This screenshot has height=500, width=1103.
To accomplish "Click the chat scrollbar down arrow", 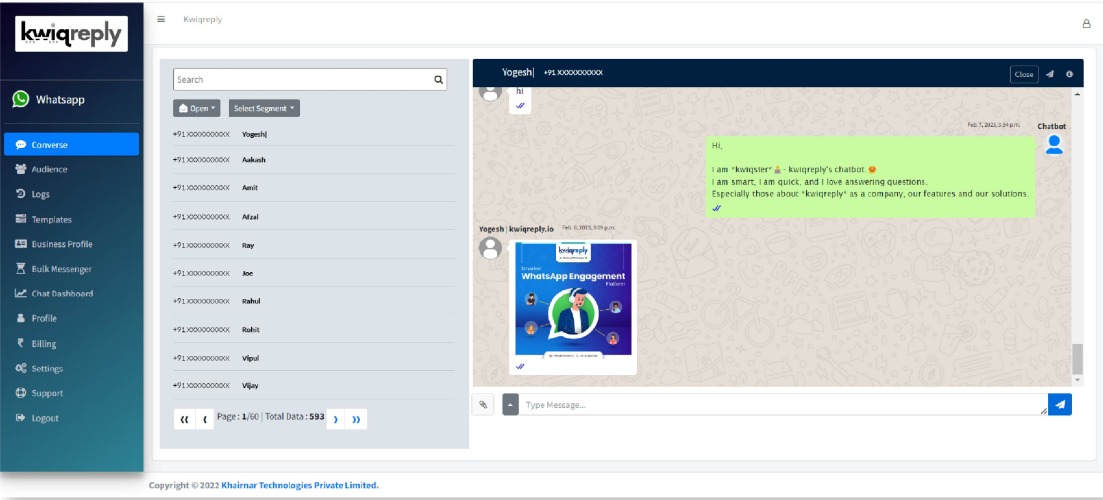I will point(1077,380).
